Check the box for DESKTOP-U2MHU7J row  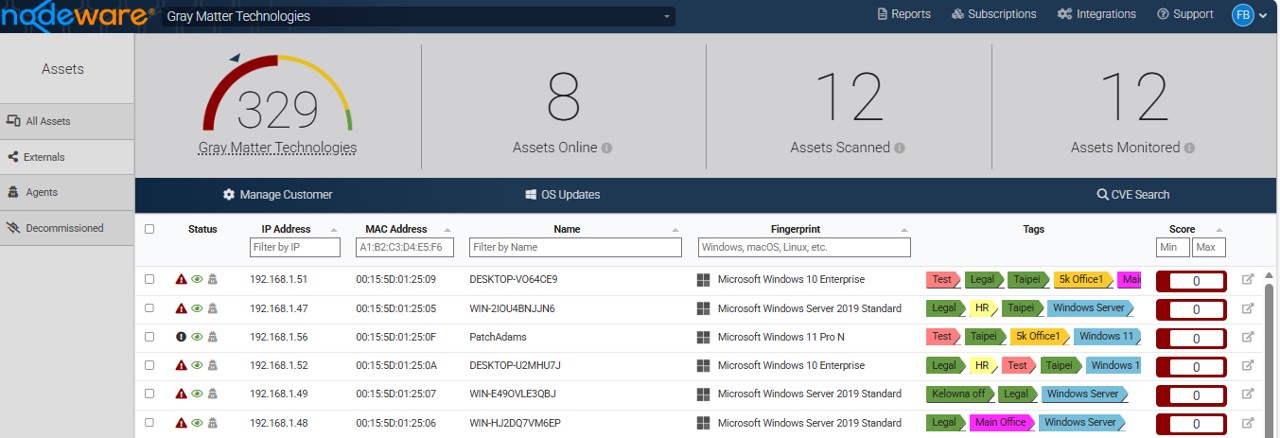click(149, 365)
